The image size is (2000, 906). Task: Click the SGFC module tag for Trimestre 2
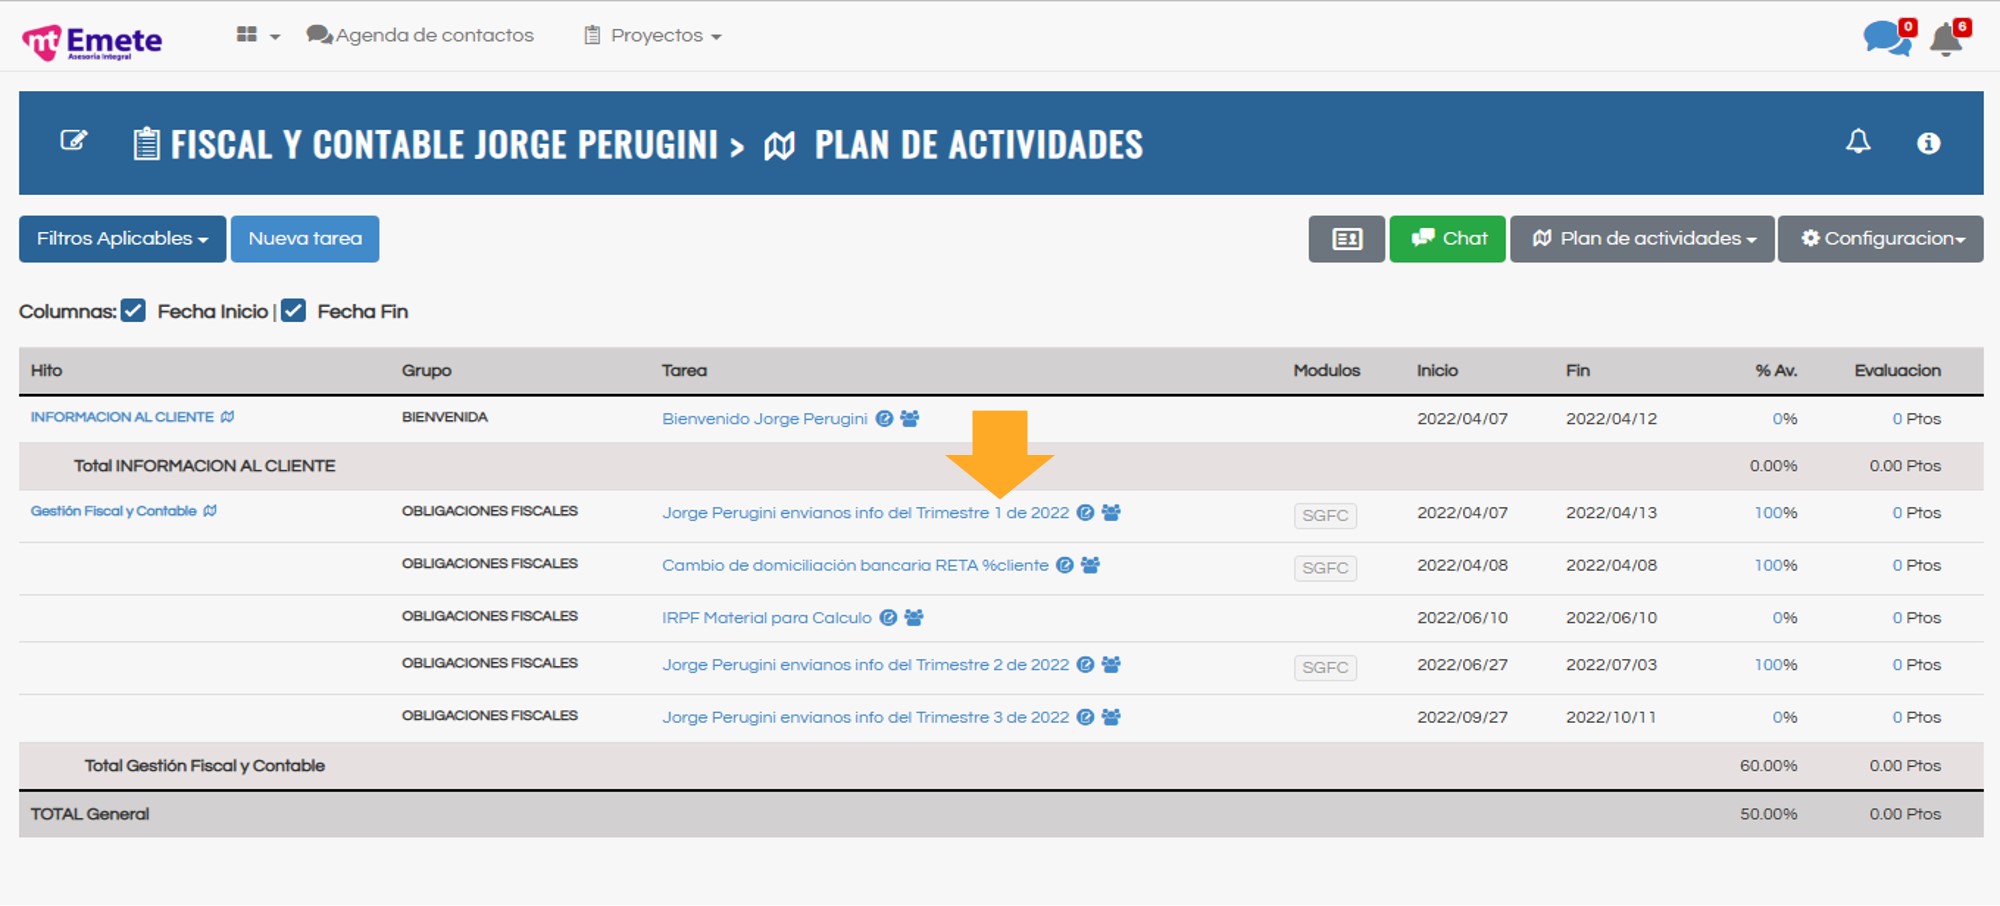pyautogui.click(x=1324, y=667)
